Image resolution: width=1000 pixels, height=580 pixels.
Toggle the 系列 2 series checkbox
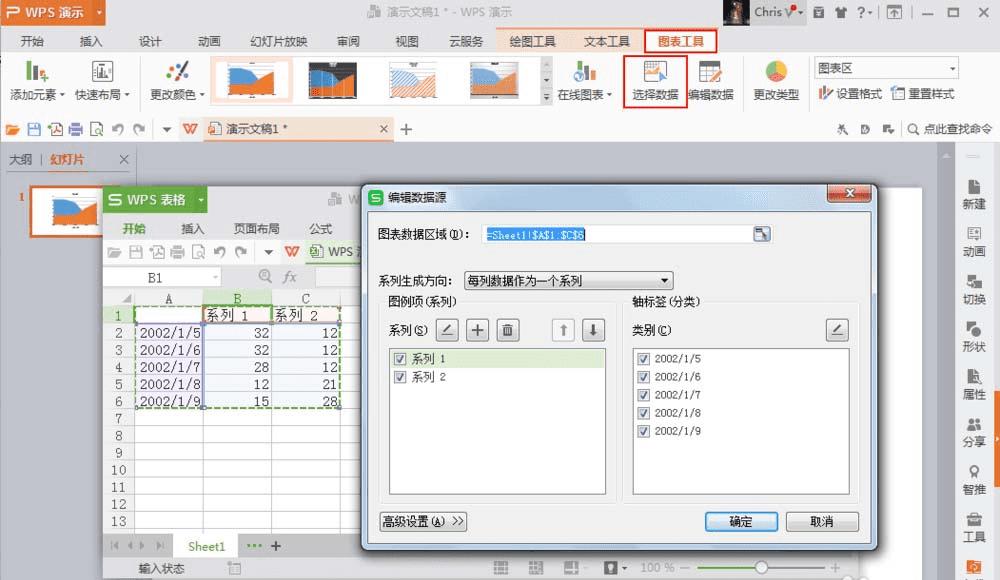400,377
